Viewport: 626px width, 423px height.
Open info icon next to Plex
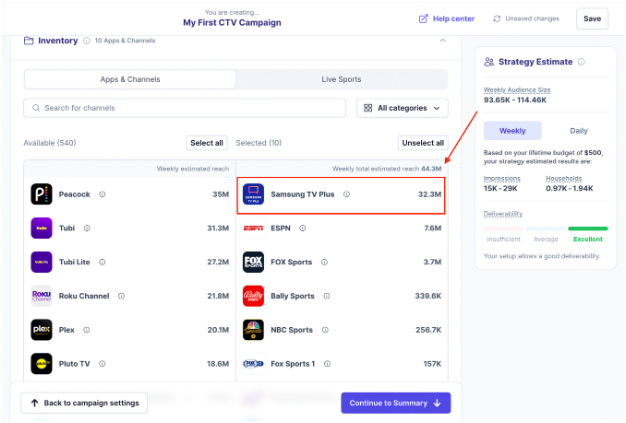click(87, 330)
